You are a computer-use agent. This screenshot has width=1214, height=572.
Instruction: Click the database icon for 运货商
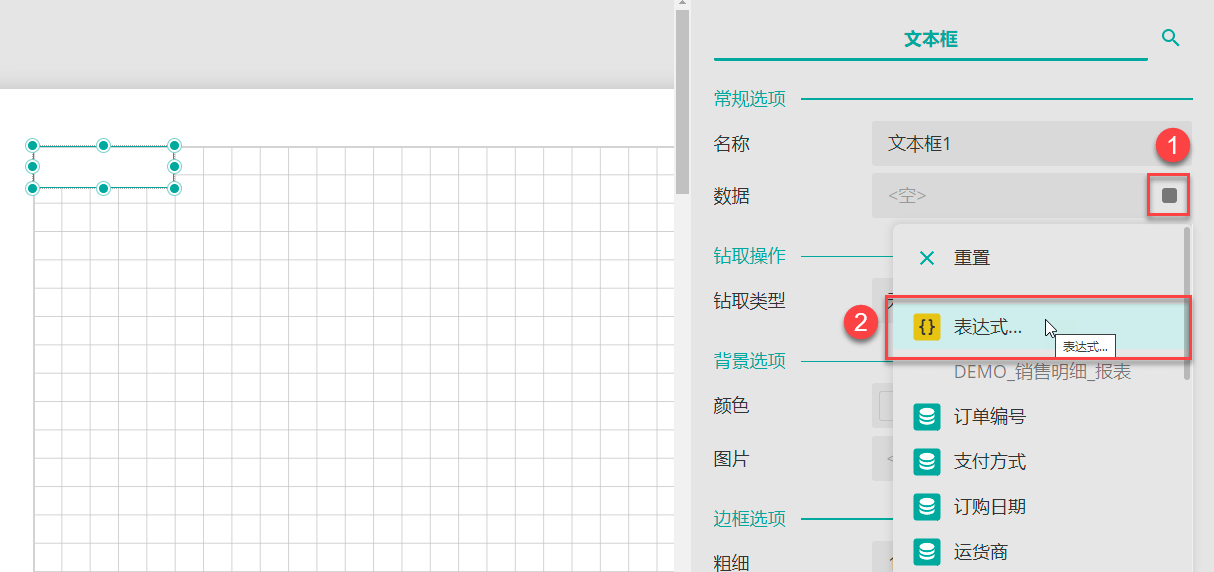click(927, 551)
